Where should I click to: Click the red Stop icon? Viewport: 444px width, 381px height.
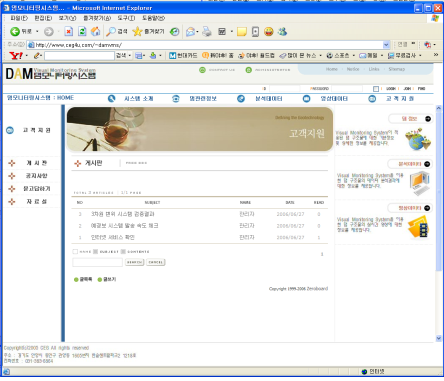68,32
